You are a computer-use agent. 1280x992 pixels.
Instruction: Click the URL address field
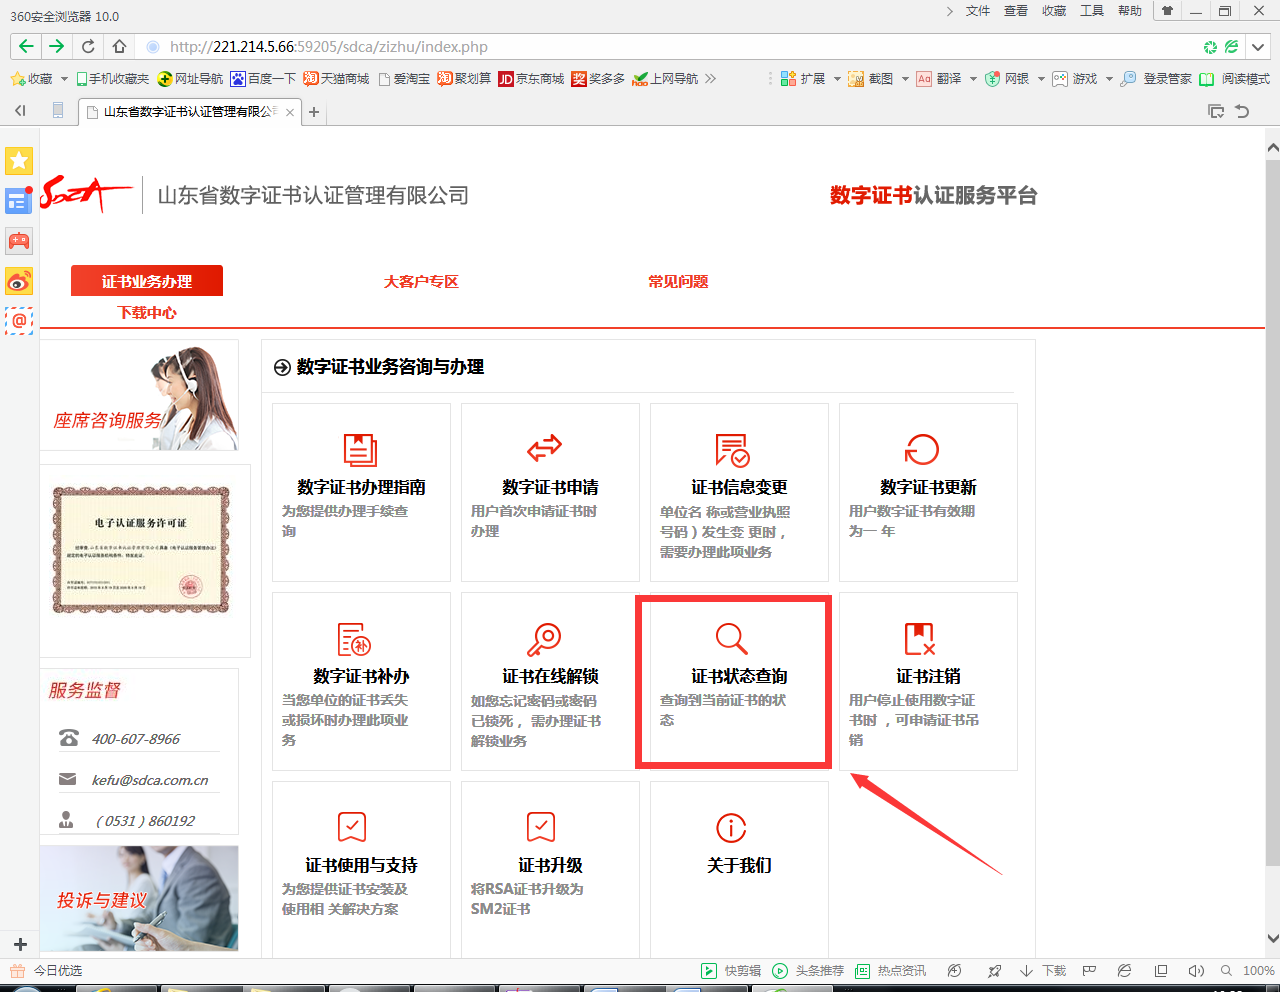tap(600, 47)
